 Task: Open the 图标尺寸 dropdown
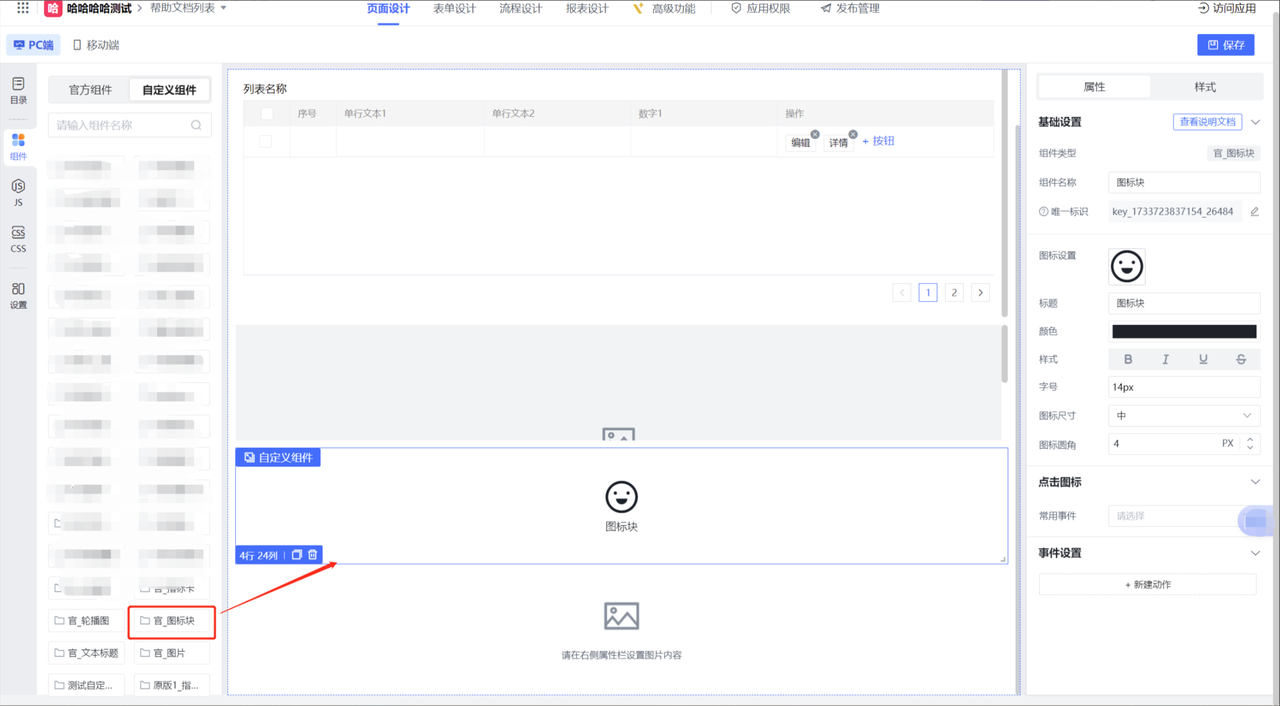point(1184,415)
